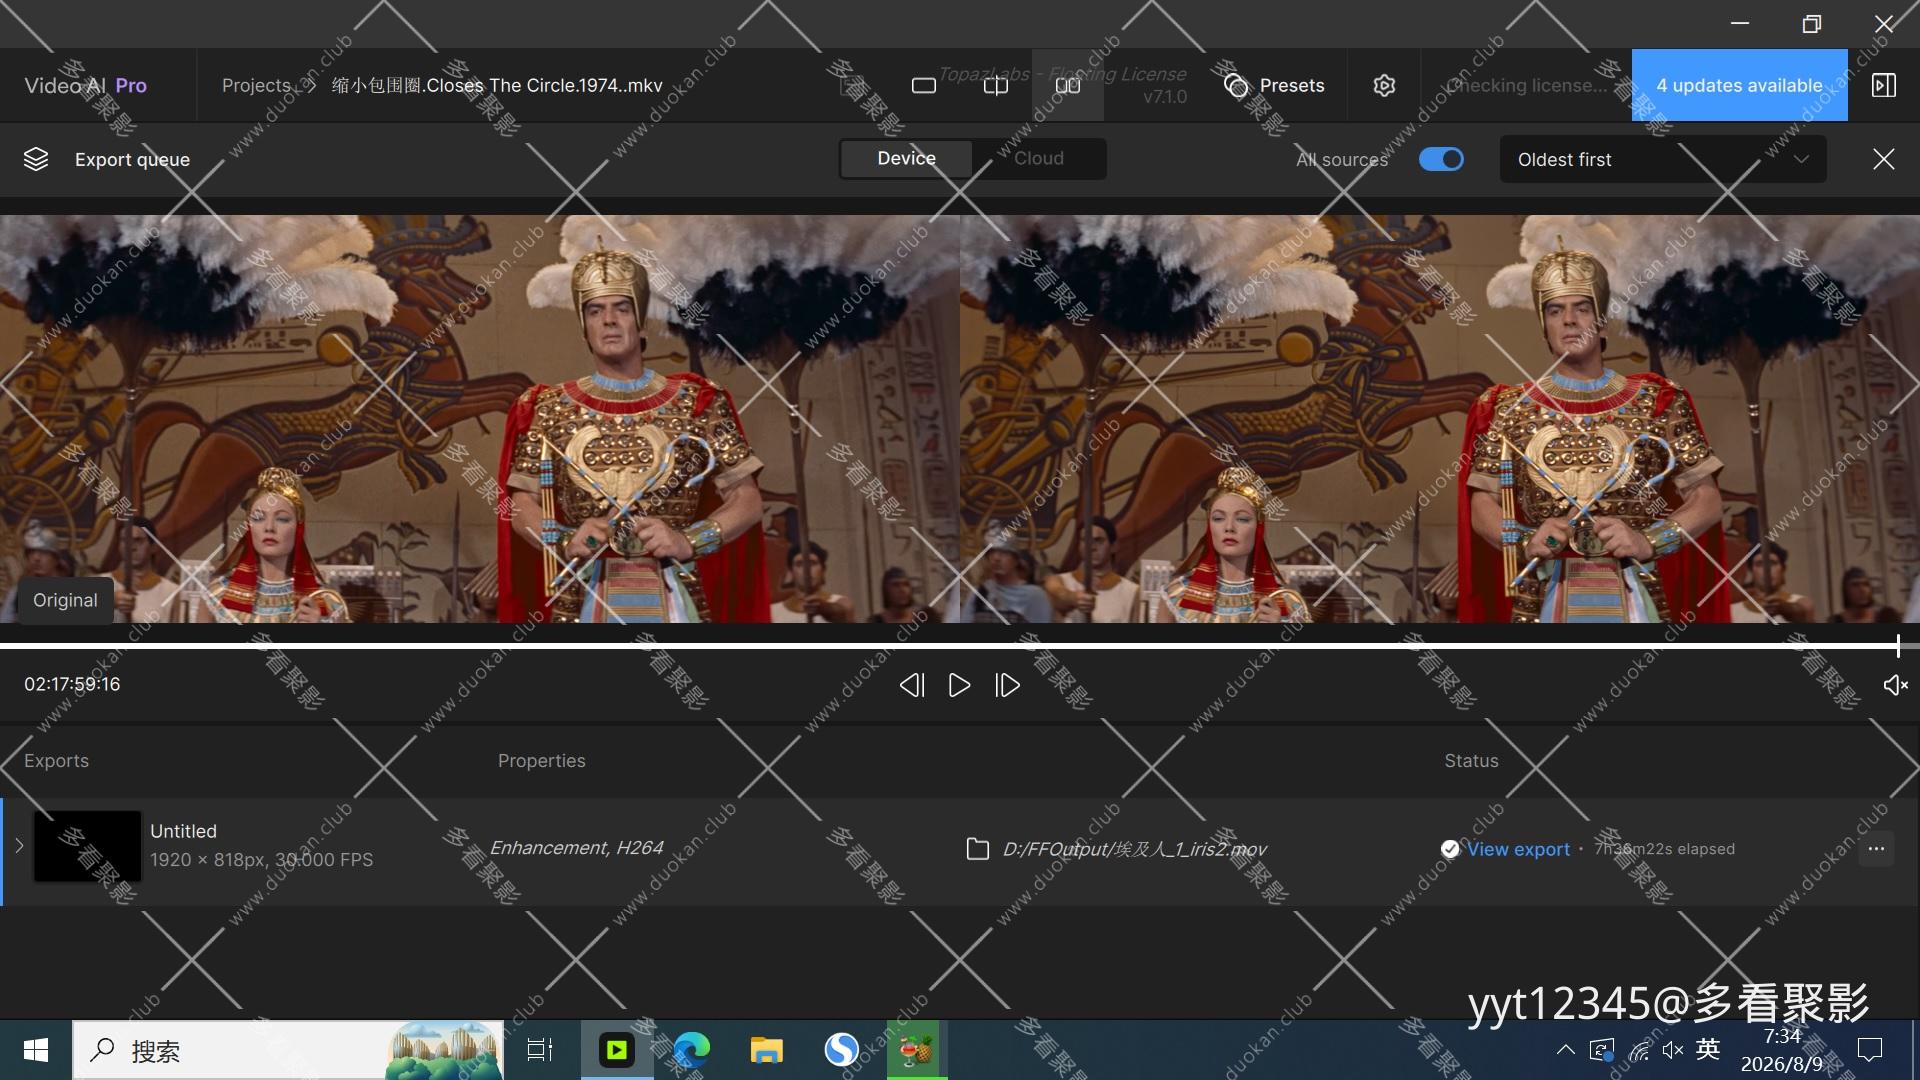This screenshot has height=1080, width=1920.
Task: Open Task View on the taskbar
Action: (540, 1050)
